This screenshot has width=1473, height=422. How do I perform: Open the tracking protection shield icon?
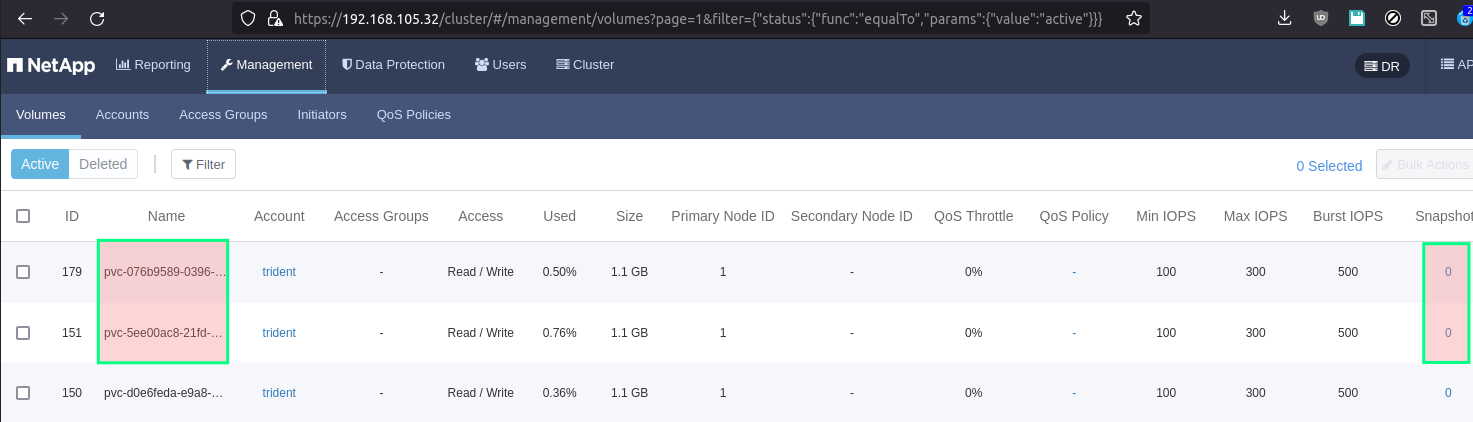pyautogui.click(x=249, y=19)
